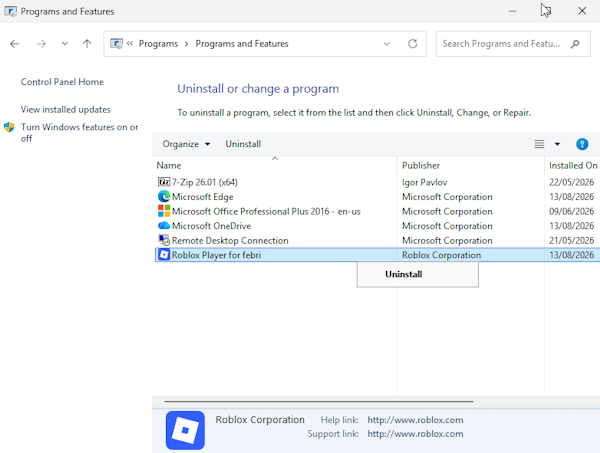Expand the address bar history dropdown
The image size is (600, 453).
tap(387, 44)
